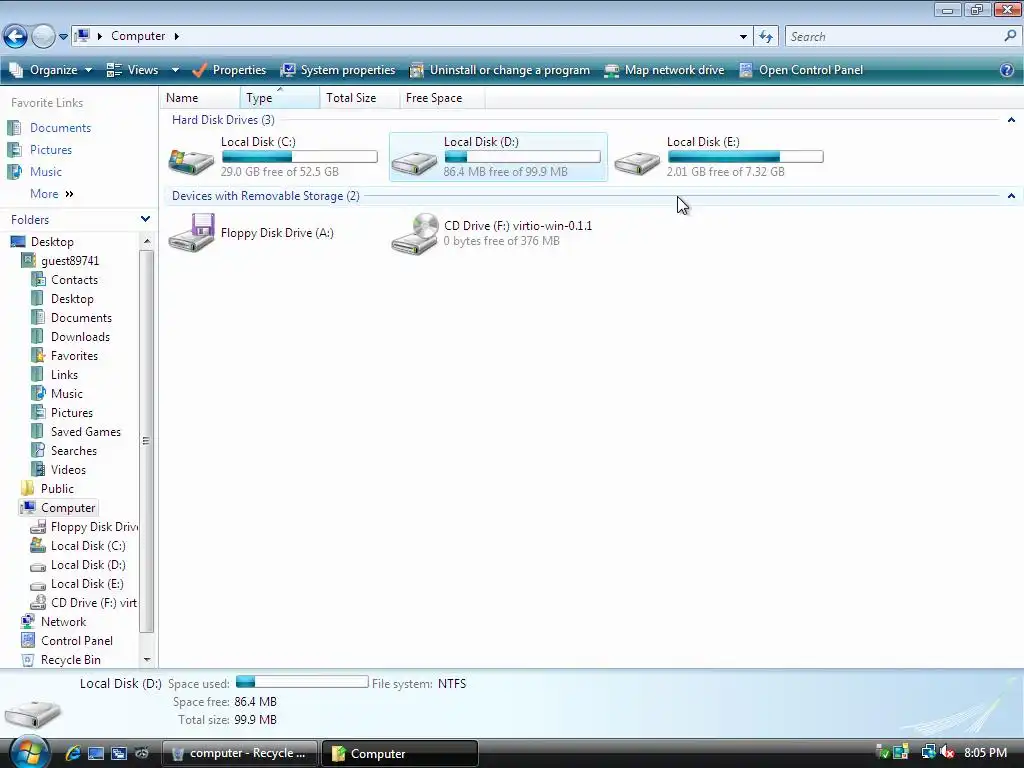Sort by the Type column header
This screenshot has width=1024, height=768.
coord(280,98)
